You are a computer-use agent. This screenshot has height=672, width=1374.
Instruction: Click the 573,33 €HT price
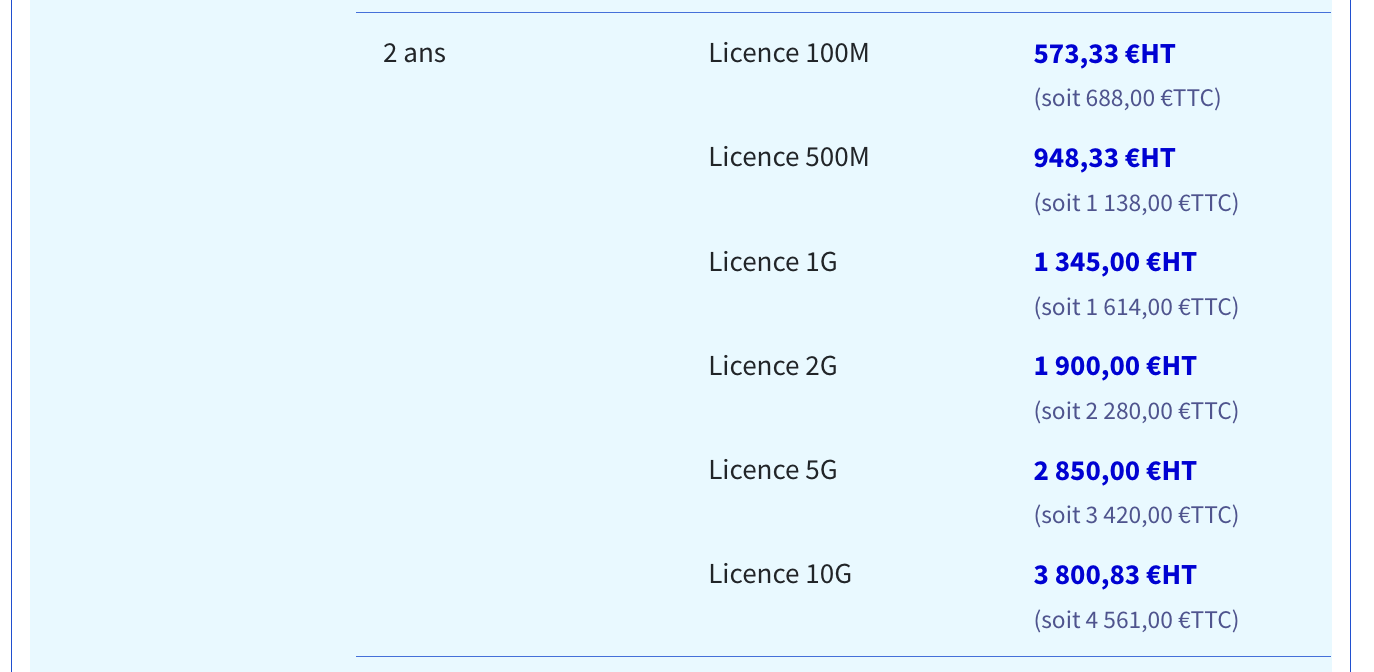1104,54
